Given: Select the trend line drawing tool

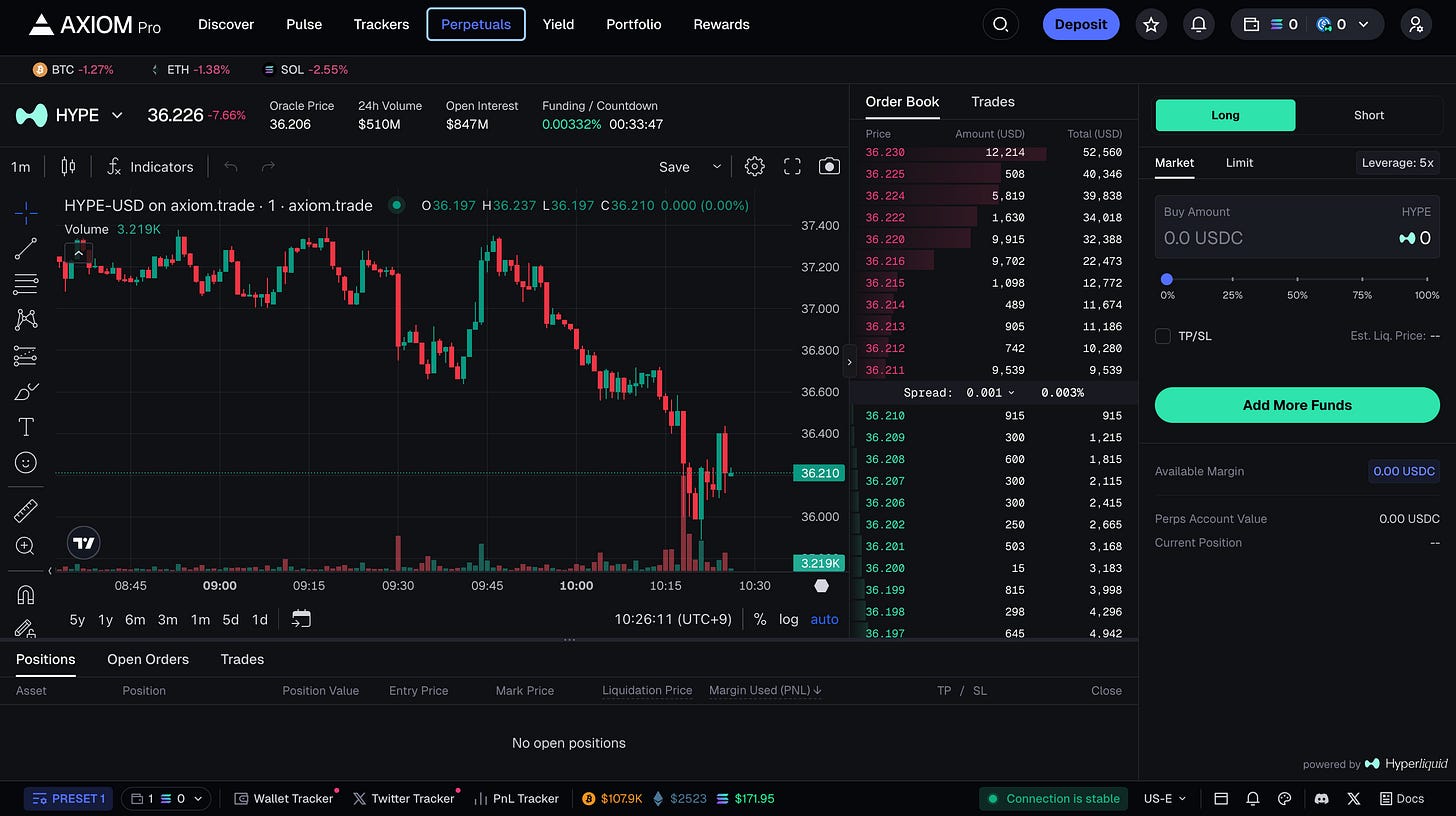Looking at the screenshot, I should point(26,248).
